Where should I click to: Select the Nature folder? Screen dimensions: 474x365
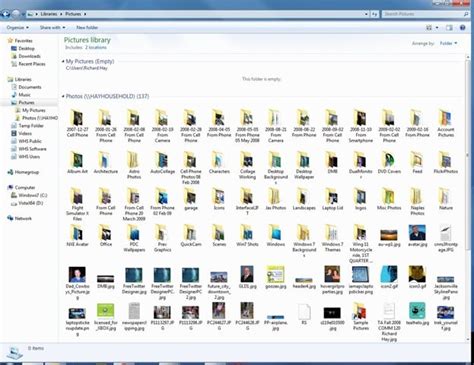446,199
